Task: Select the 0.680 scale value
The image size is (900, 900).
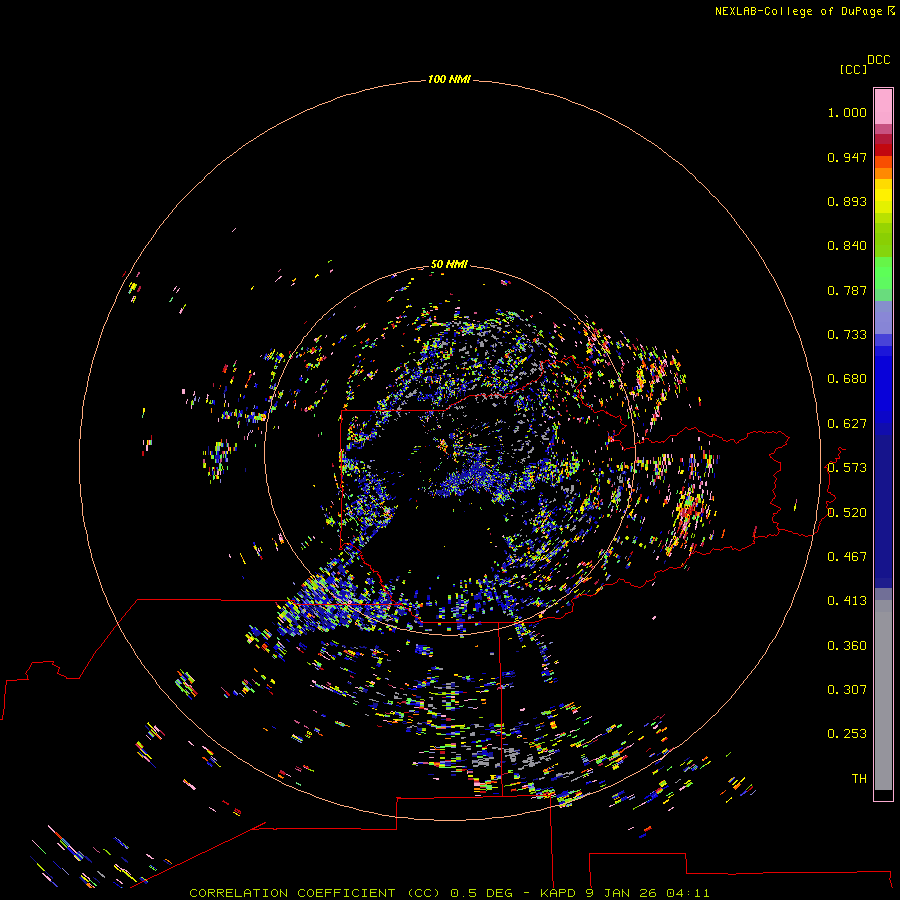Action: point(847,379)
